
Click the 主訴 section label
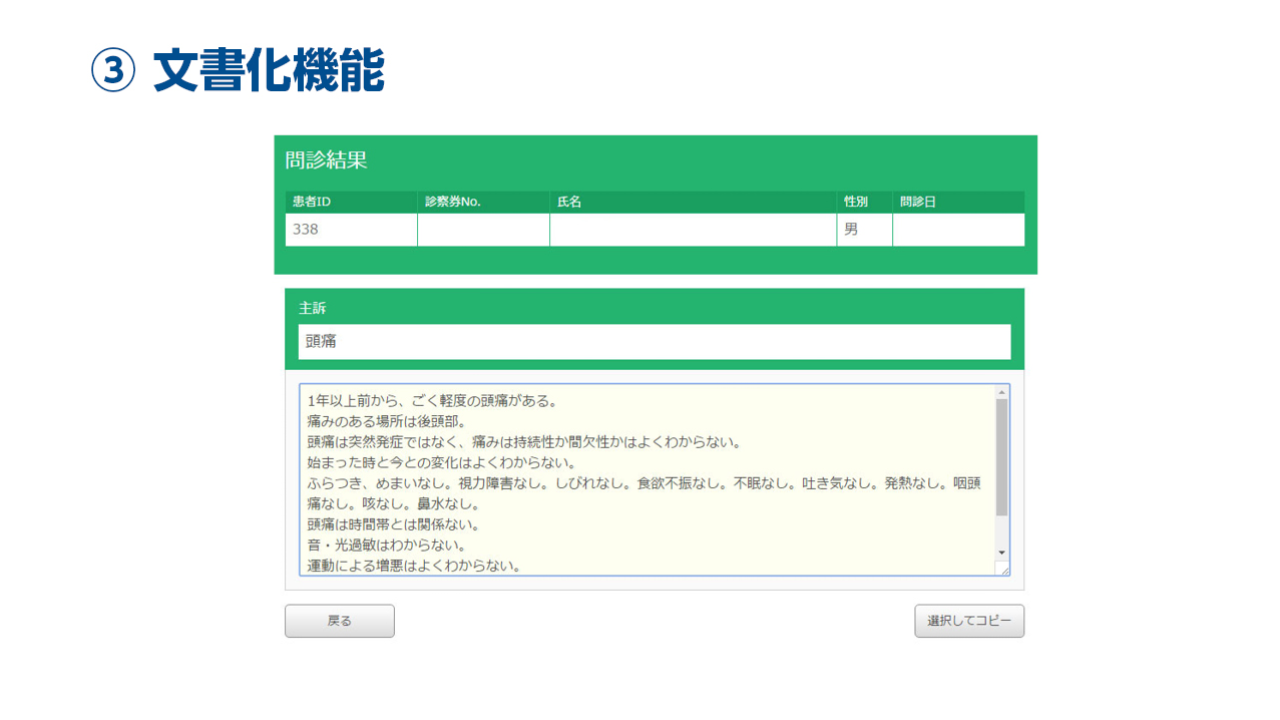click(312, 308)
